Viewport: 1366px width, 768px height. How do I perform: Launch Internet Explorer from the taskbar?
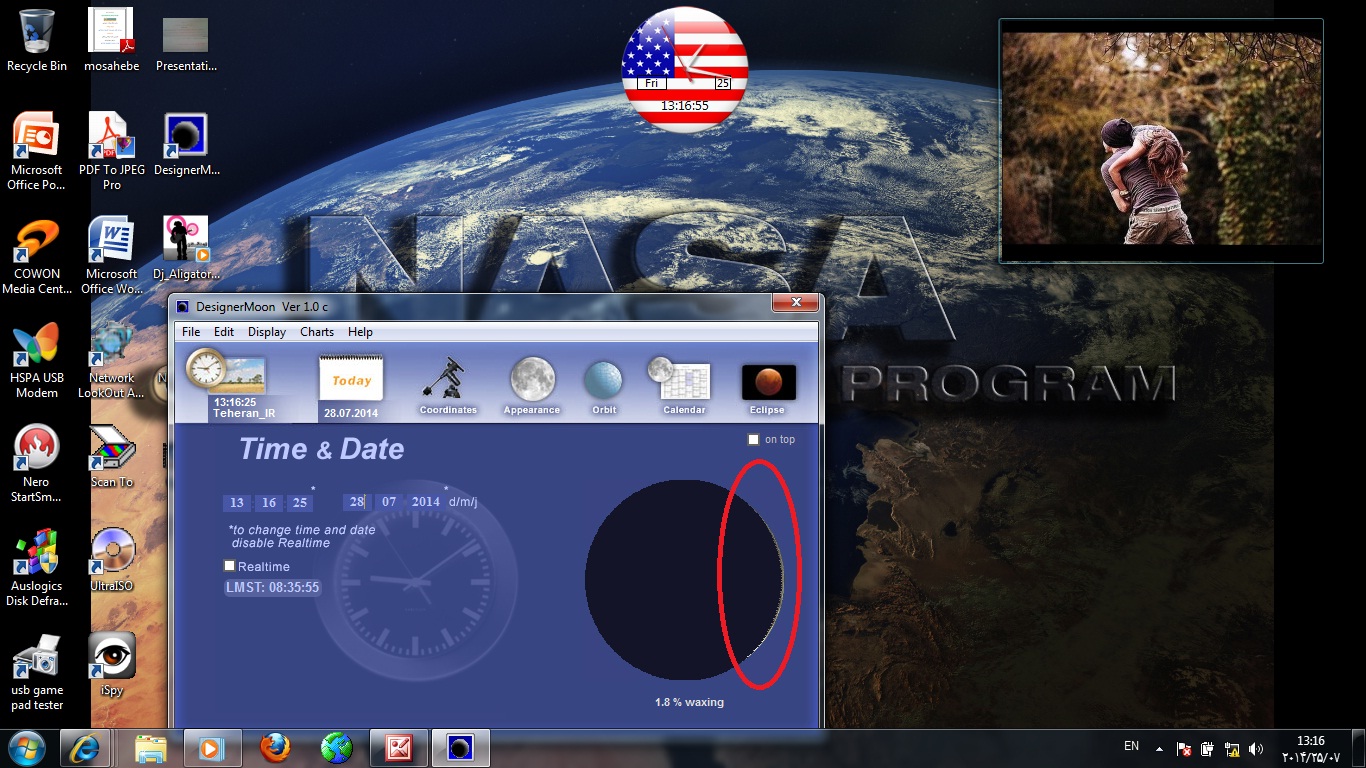(x=85, y=748)
